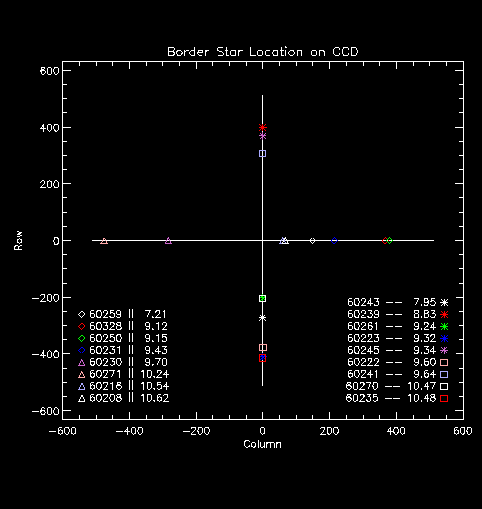This screenshot has width=482, height=509.
Task: Select the green-filled square data point near row -200
Action: (263, 298)
